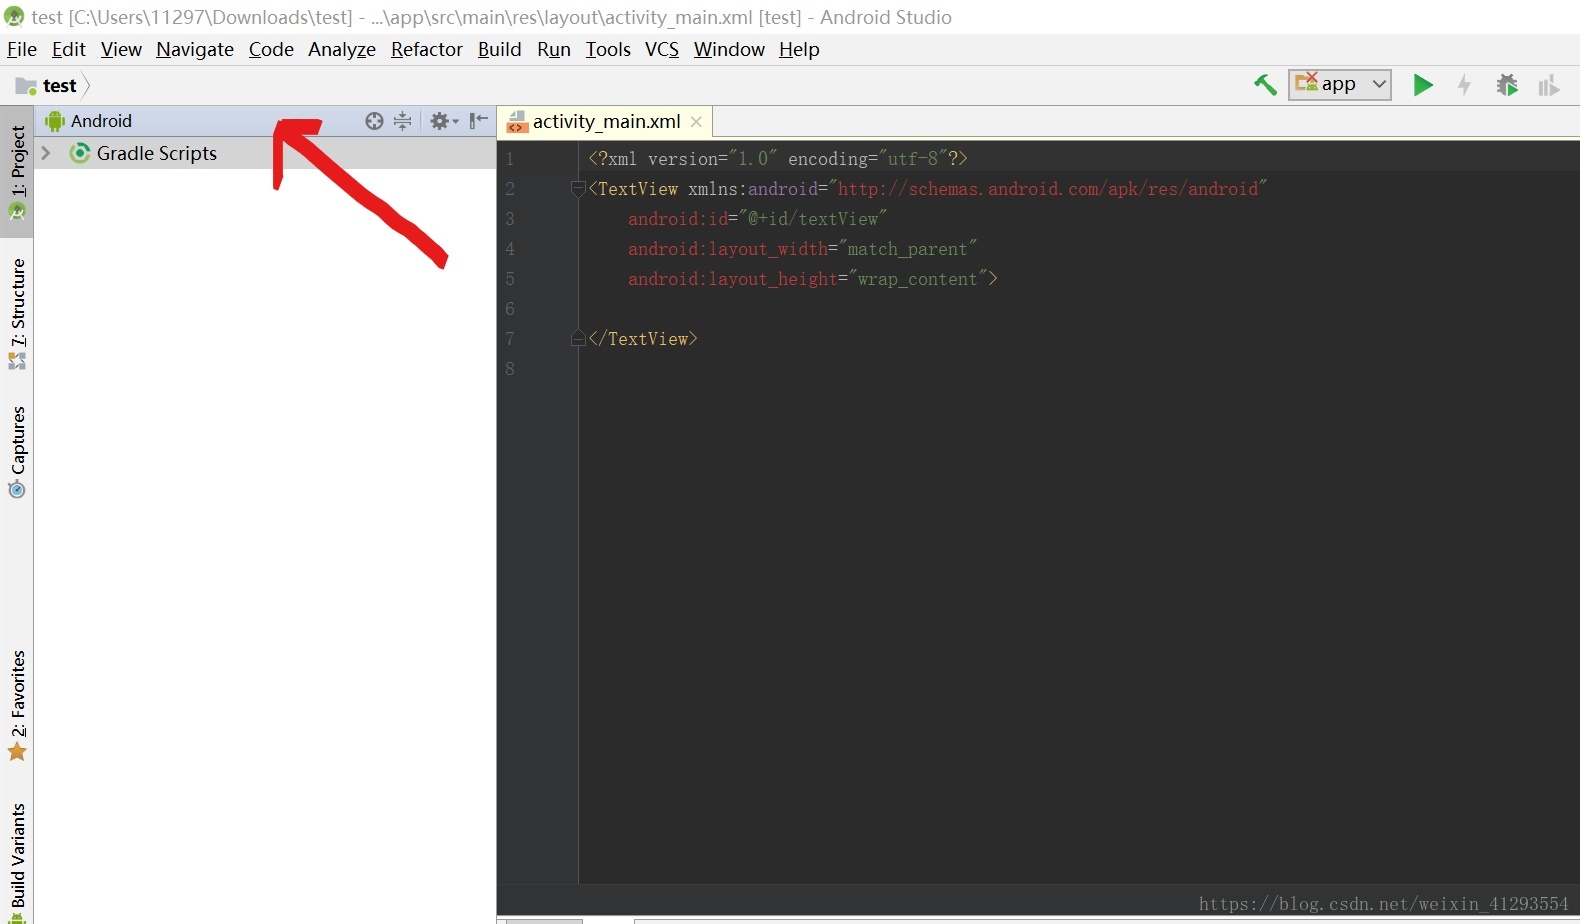Toggle the Build Variants tool window
This screenshot has height=924, width=1580.
17,862
